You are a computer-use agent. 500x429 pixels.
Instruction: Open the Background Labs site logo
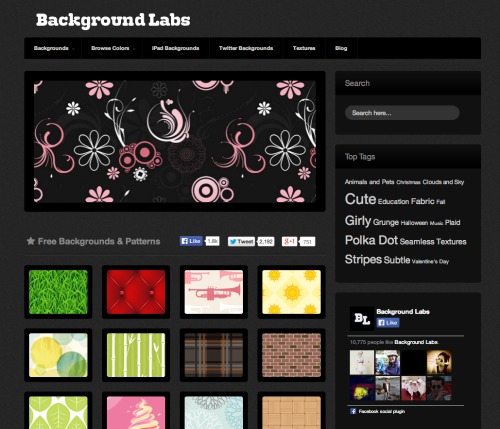[x=113, y=20]
